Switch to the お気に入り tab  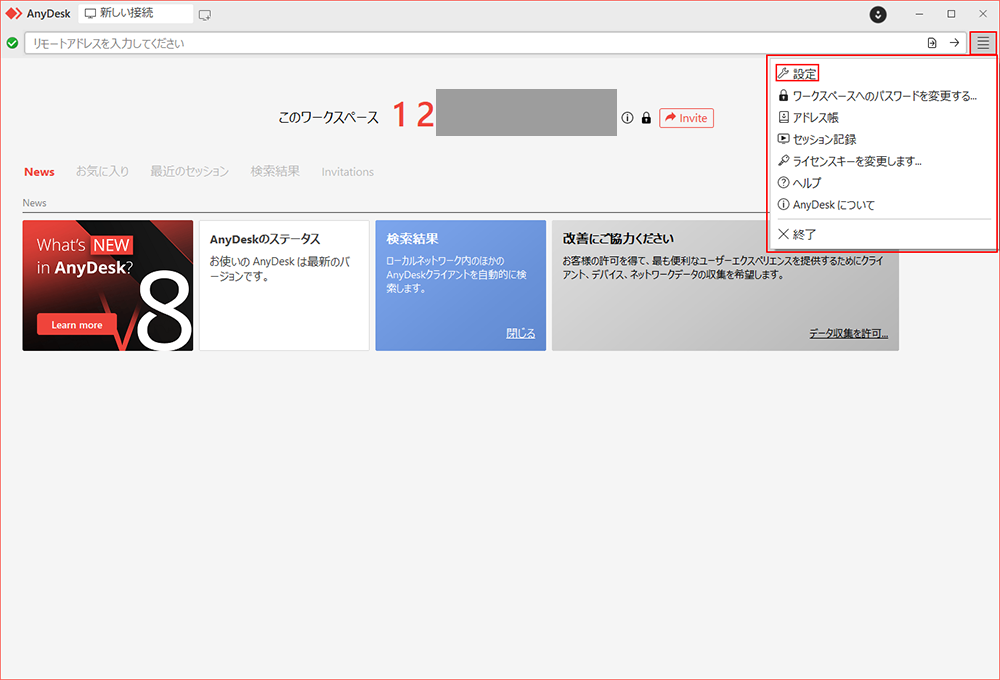(103, 171)
